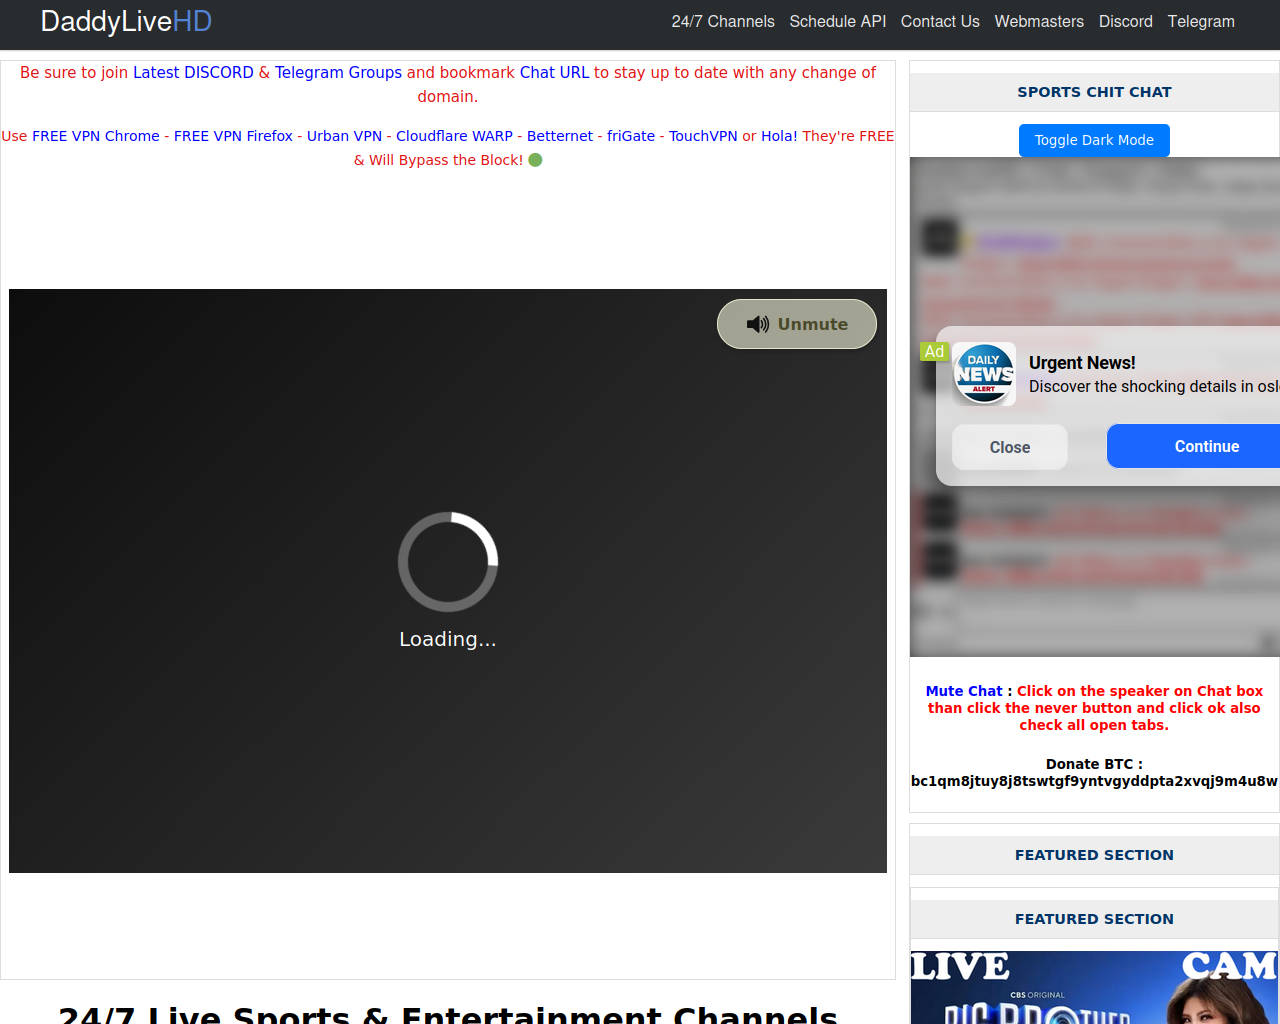The image size is (1280, 1024).
Task: Open the Urban VPN link
Action: pos(344,136)
